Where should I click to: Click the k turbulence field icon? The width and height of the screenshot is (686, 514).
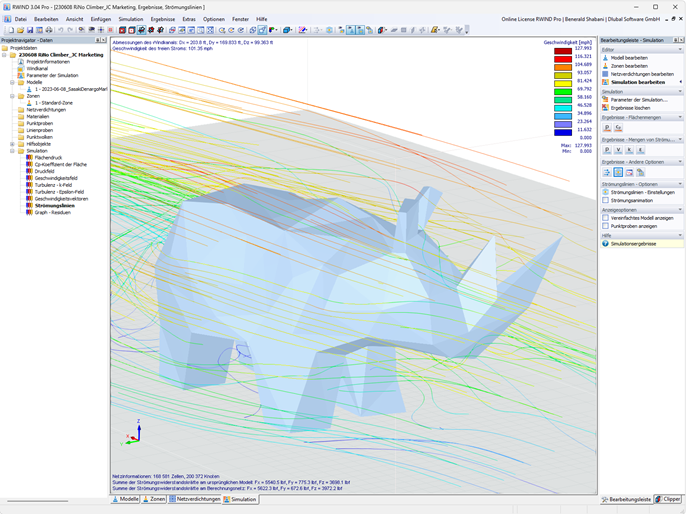(x=629, y=150)
